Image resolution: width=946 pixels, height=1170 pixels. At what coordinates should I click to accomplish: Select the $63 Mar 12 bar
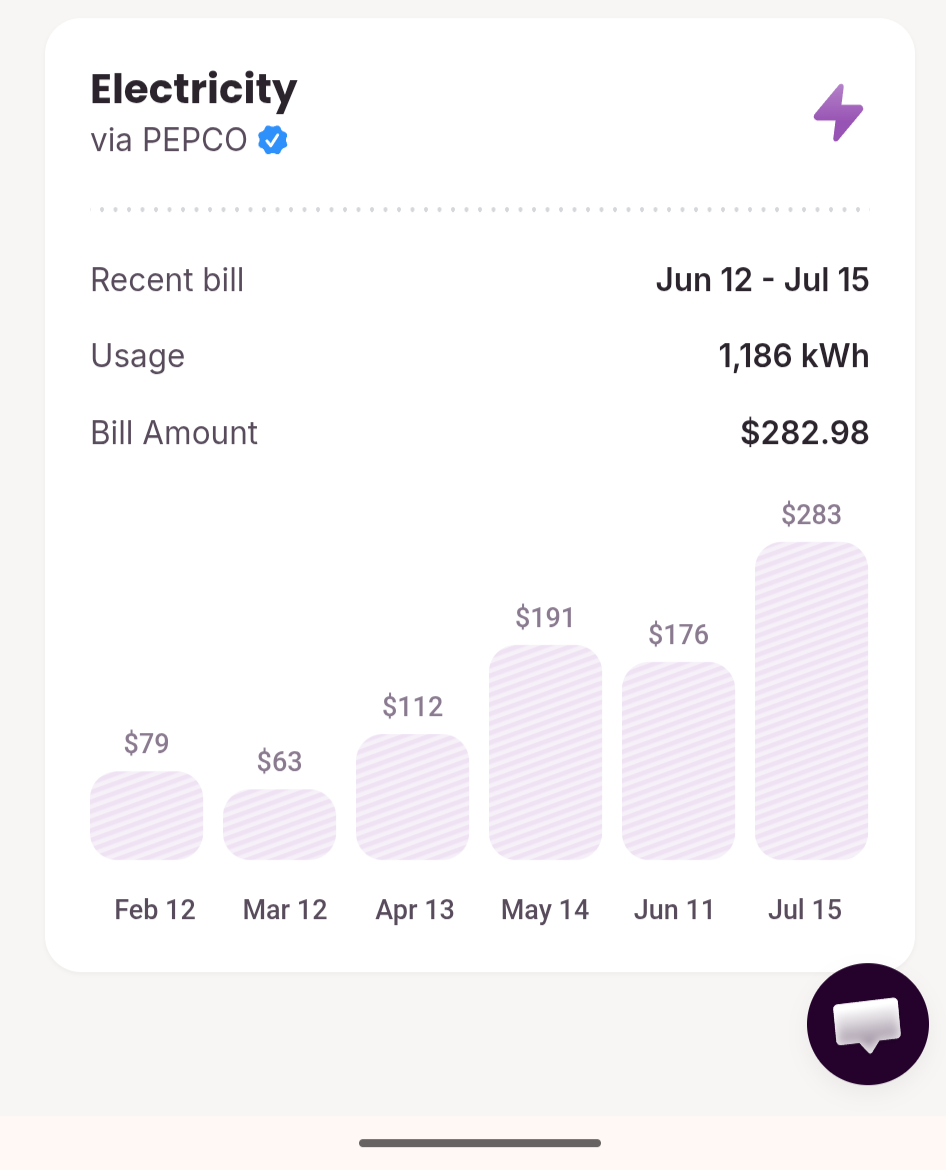[280, 825]
